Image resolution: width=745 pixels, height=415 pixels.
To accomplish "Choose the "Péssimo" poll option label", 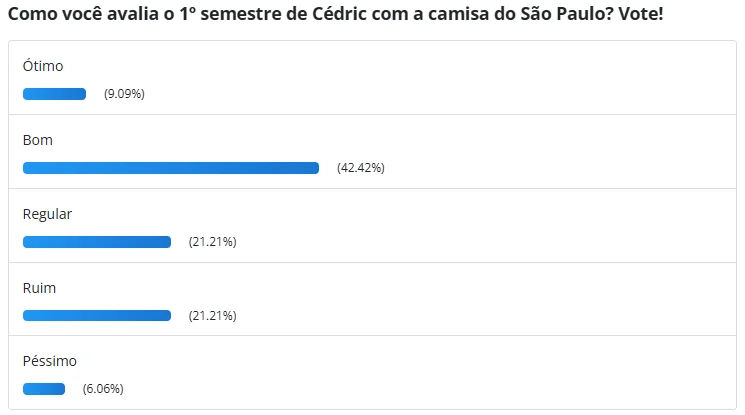I will [x=50, y=361].
